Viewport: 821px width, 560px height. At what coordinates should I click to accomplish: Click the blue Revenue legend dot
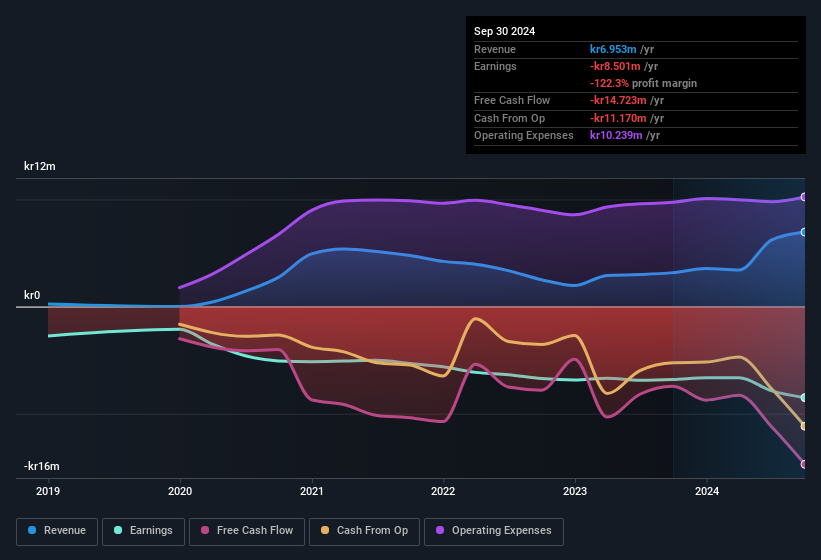tap(32, 530)
